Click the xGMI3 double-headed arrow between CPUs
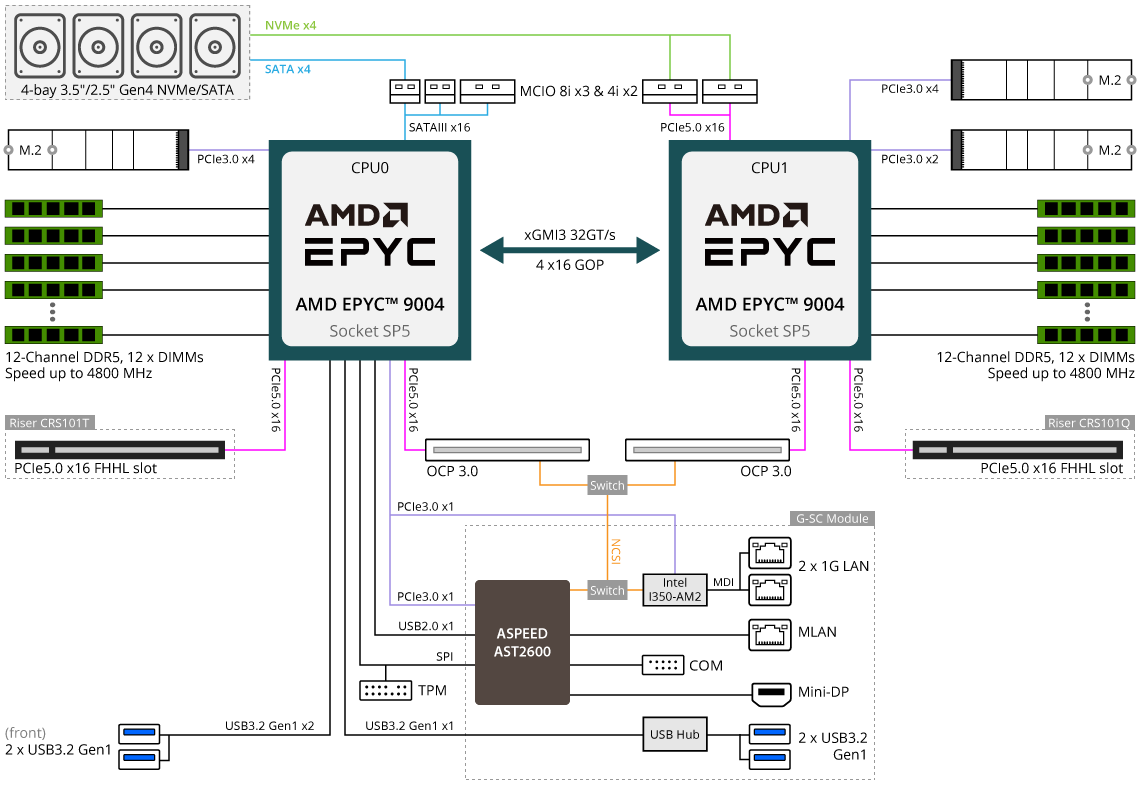1140x790 pixels. click(570, 250)
